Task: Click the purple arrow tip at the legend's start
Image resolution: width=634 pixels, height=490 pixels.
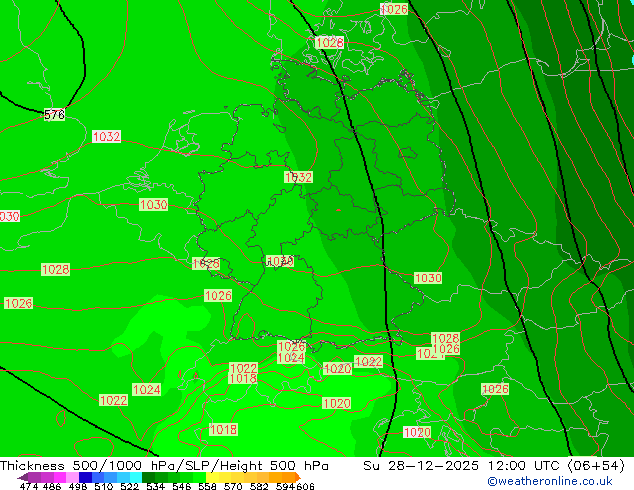Action: coord(23,478)
